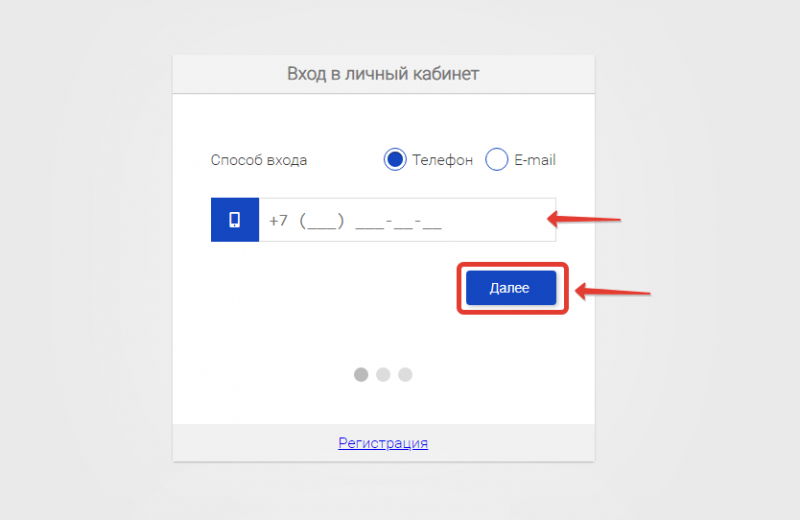Select the middle step indicator dot
This screenshot has height=520, width=800.
(x=383, y=375)
